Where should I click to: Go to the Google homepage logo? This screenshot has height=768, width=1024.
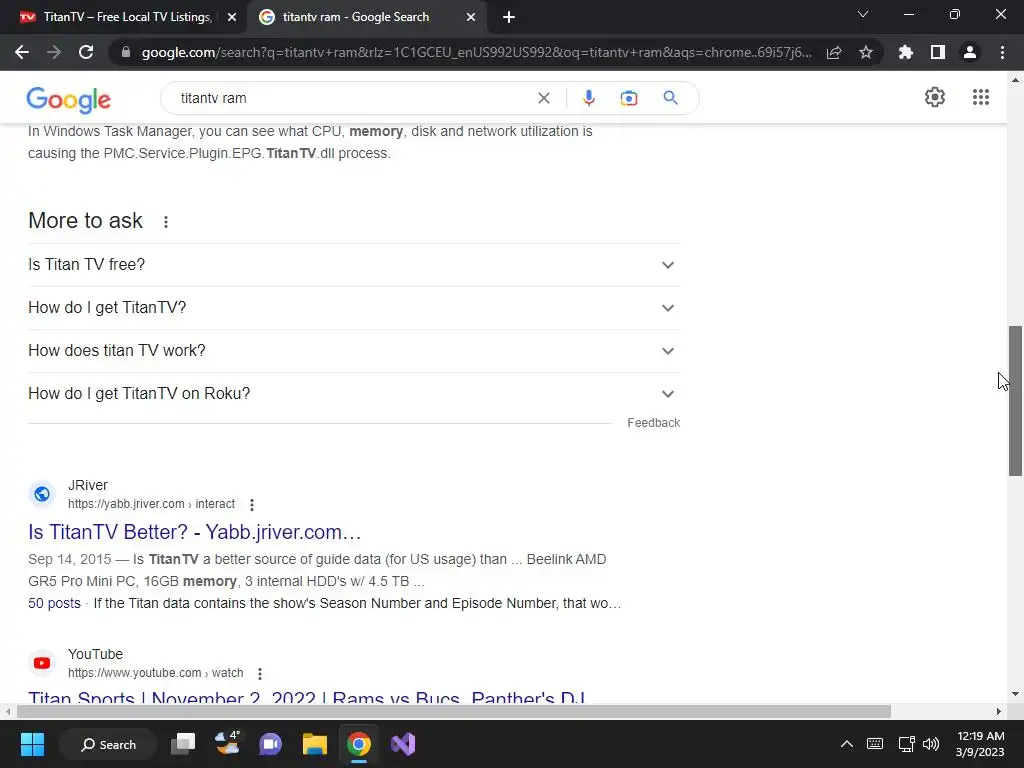69,100
